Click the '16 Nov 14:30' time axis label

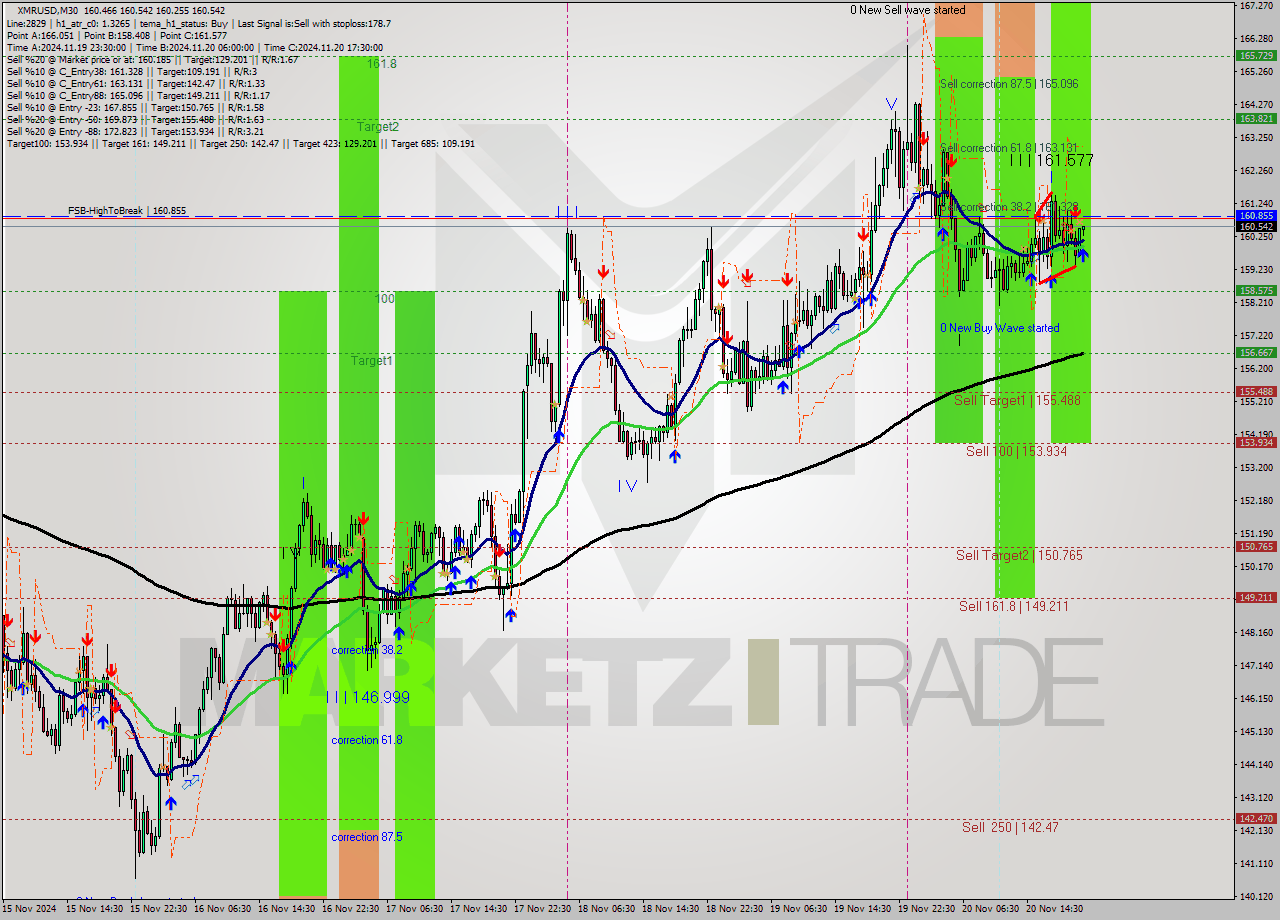point(286,909)
